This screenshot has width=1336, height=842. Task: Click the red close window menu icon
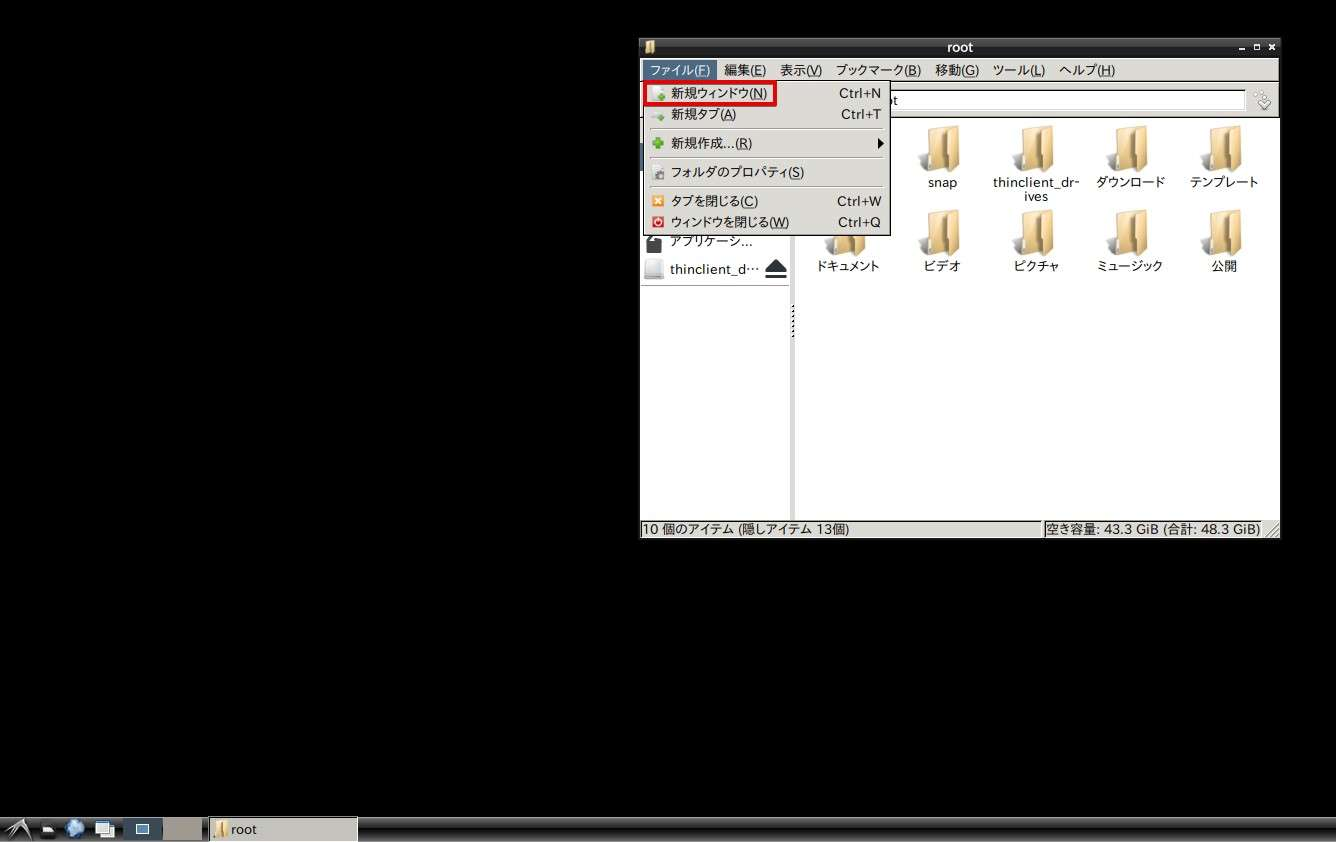(658, 222)
